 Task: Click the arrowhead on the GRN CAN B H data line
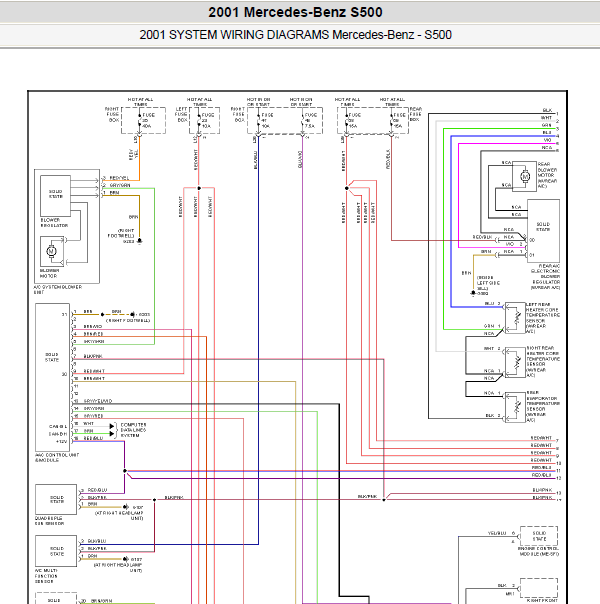tap(112, 434)
